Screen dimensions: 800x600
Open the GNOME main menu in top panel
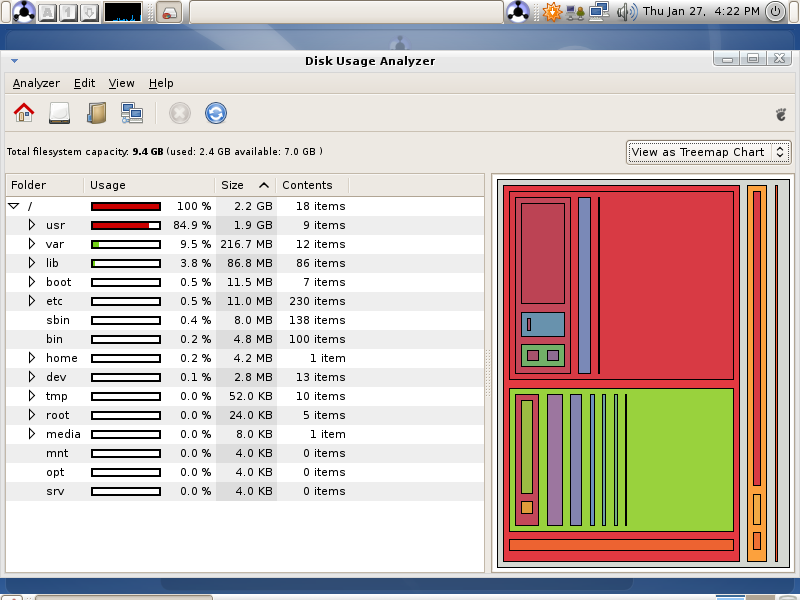[23, 11]
